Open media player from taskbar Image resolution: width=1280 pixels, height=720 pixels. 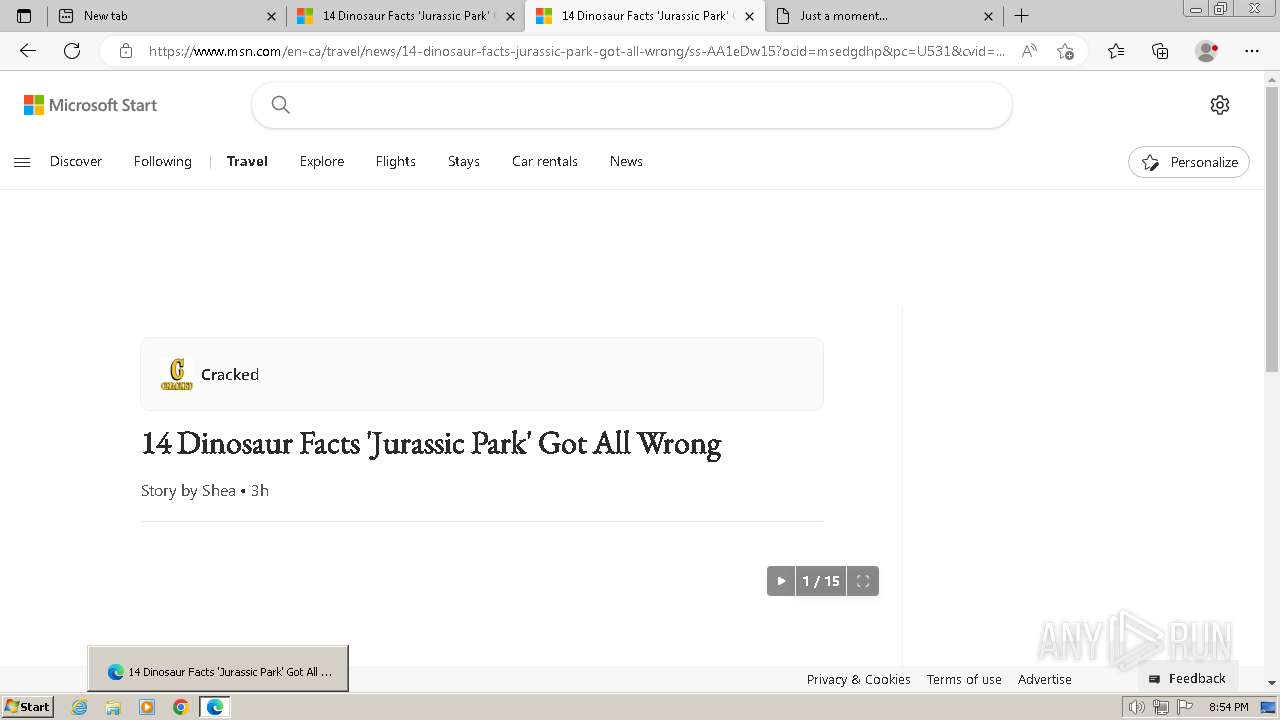coord(147,707)
